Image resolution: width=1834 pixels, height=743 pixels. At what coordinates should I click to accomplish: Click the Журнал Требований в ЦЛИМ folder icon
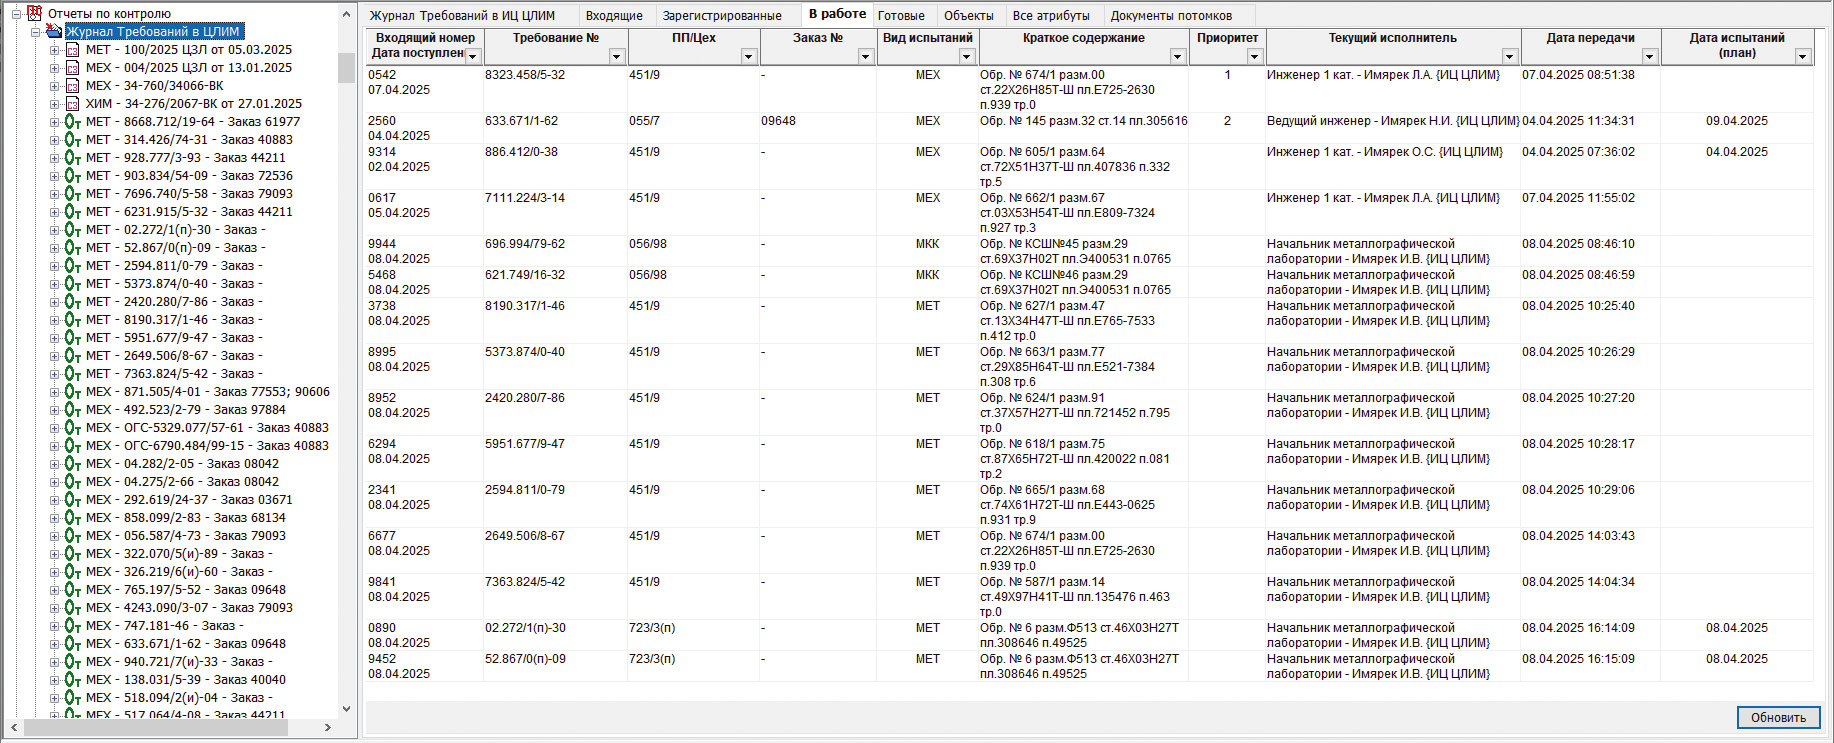click(54, 32)
